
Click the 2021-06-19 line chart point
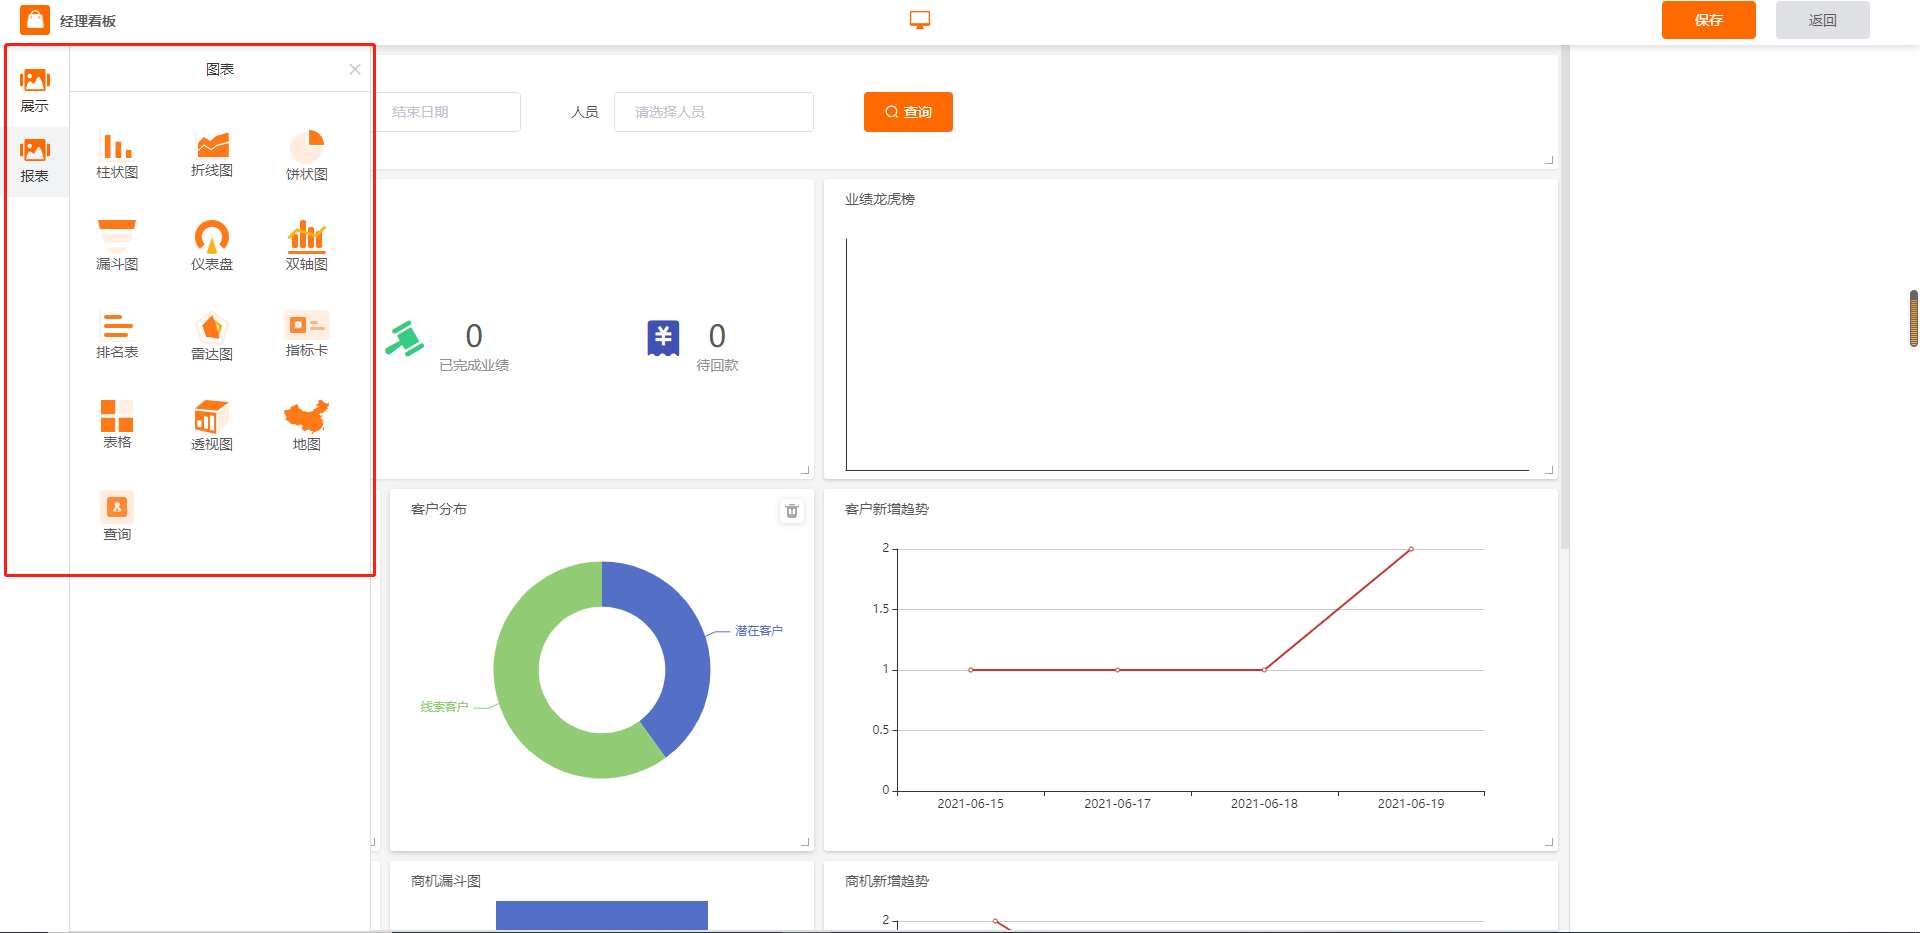point(1411,549)
